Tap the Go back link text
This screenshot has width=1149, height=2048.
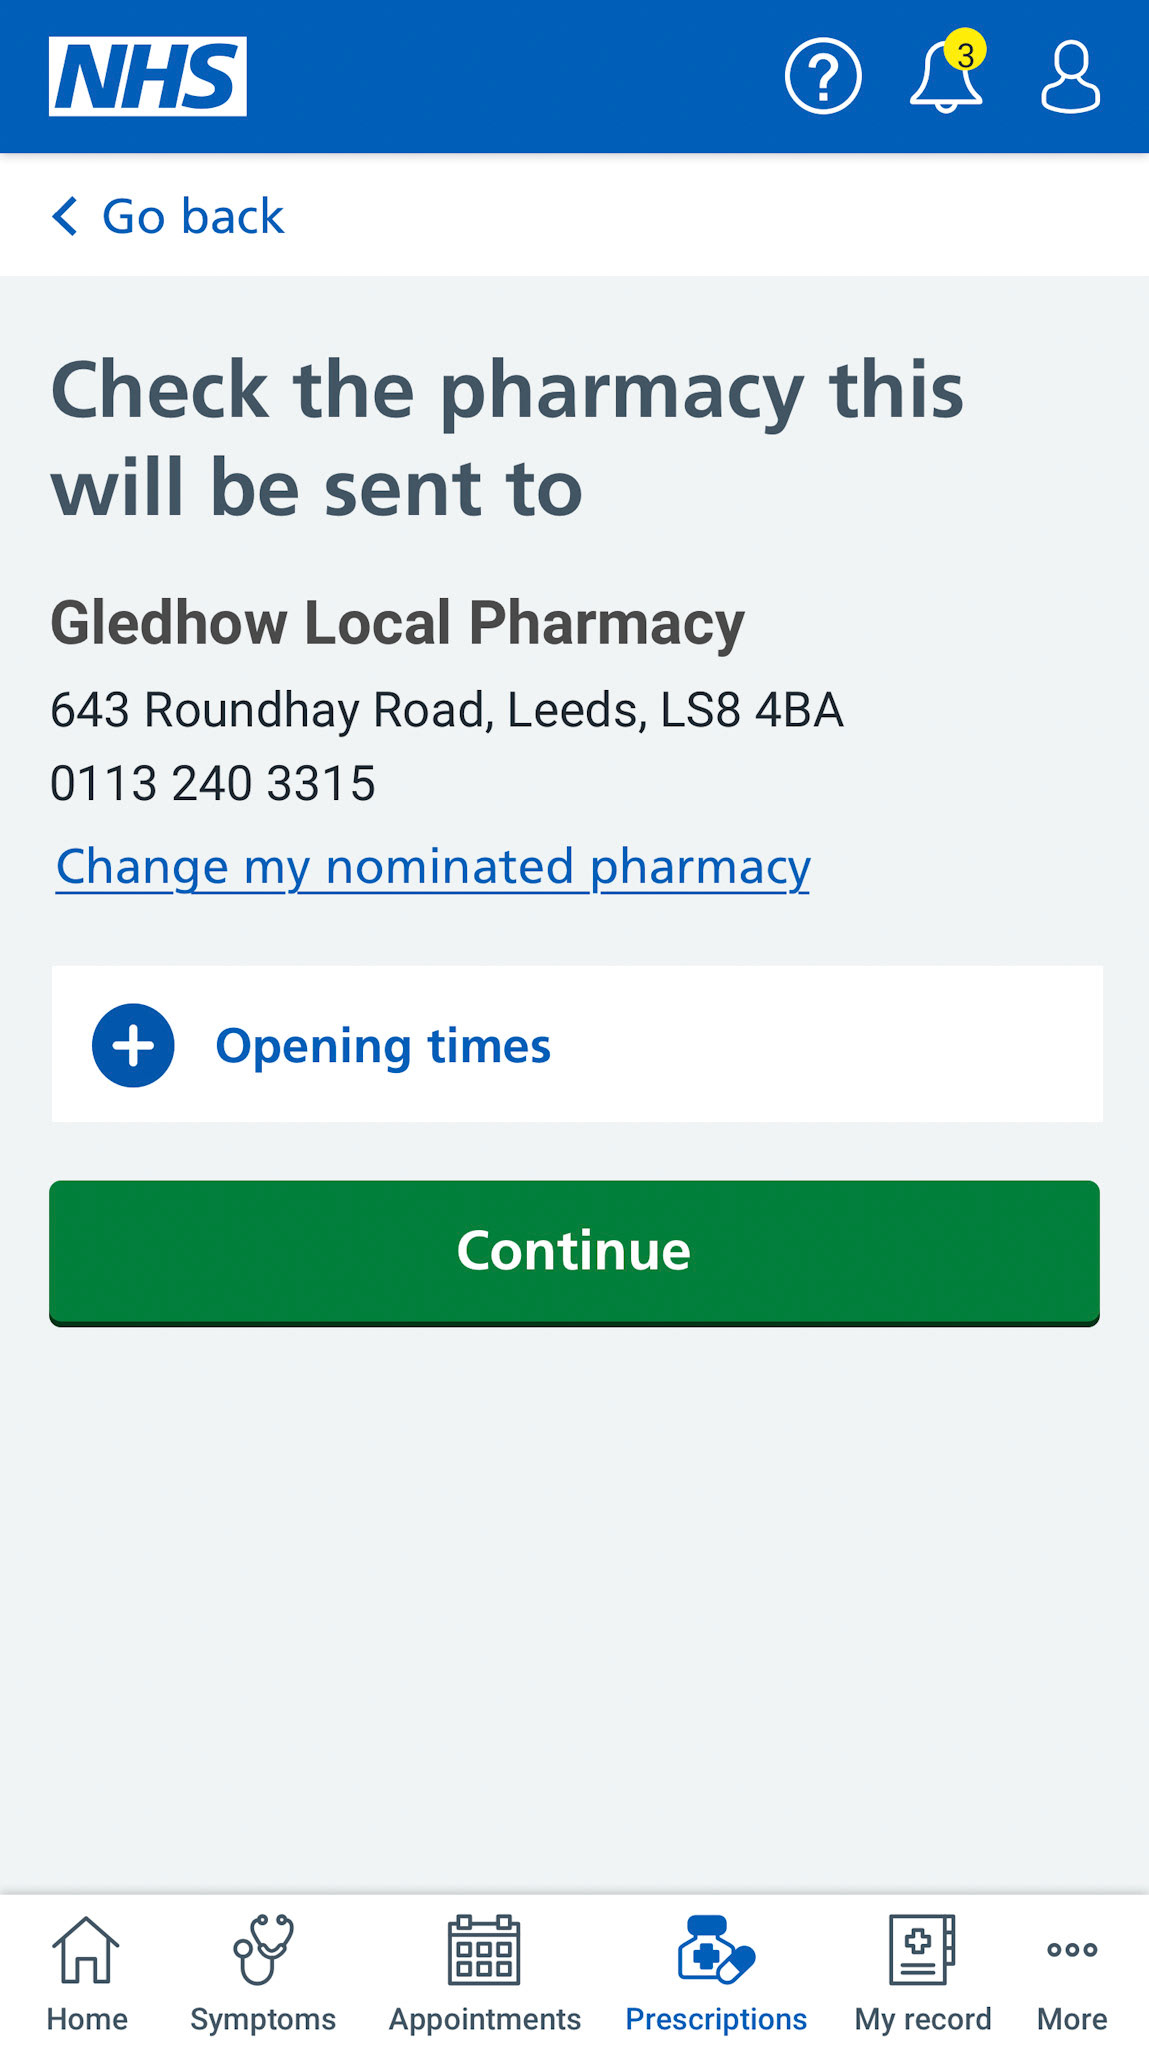click(193, 216)
